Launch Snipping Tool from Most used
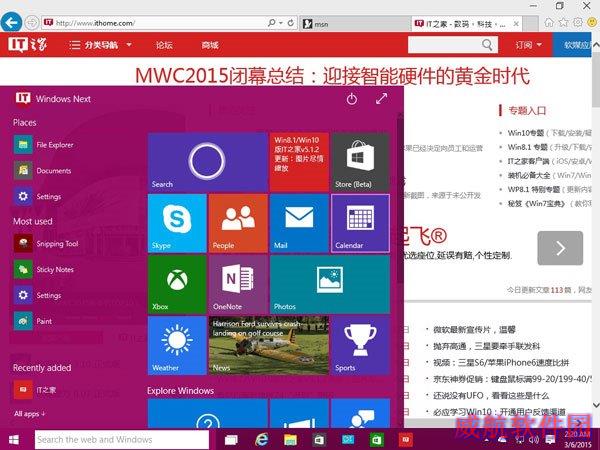This screenshot has width=600, height=450. pos(46,244)
